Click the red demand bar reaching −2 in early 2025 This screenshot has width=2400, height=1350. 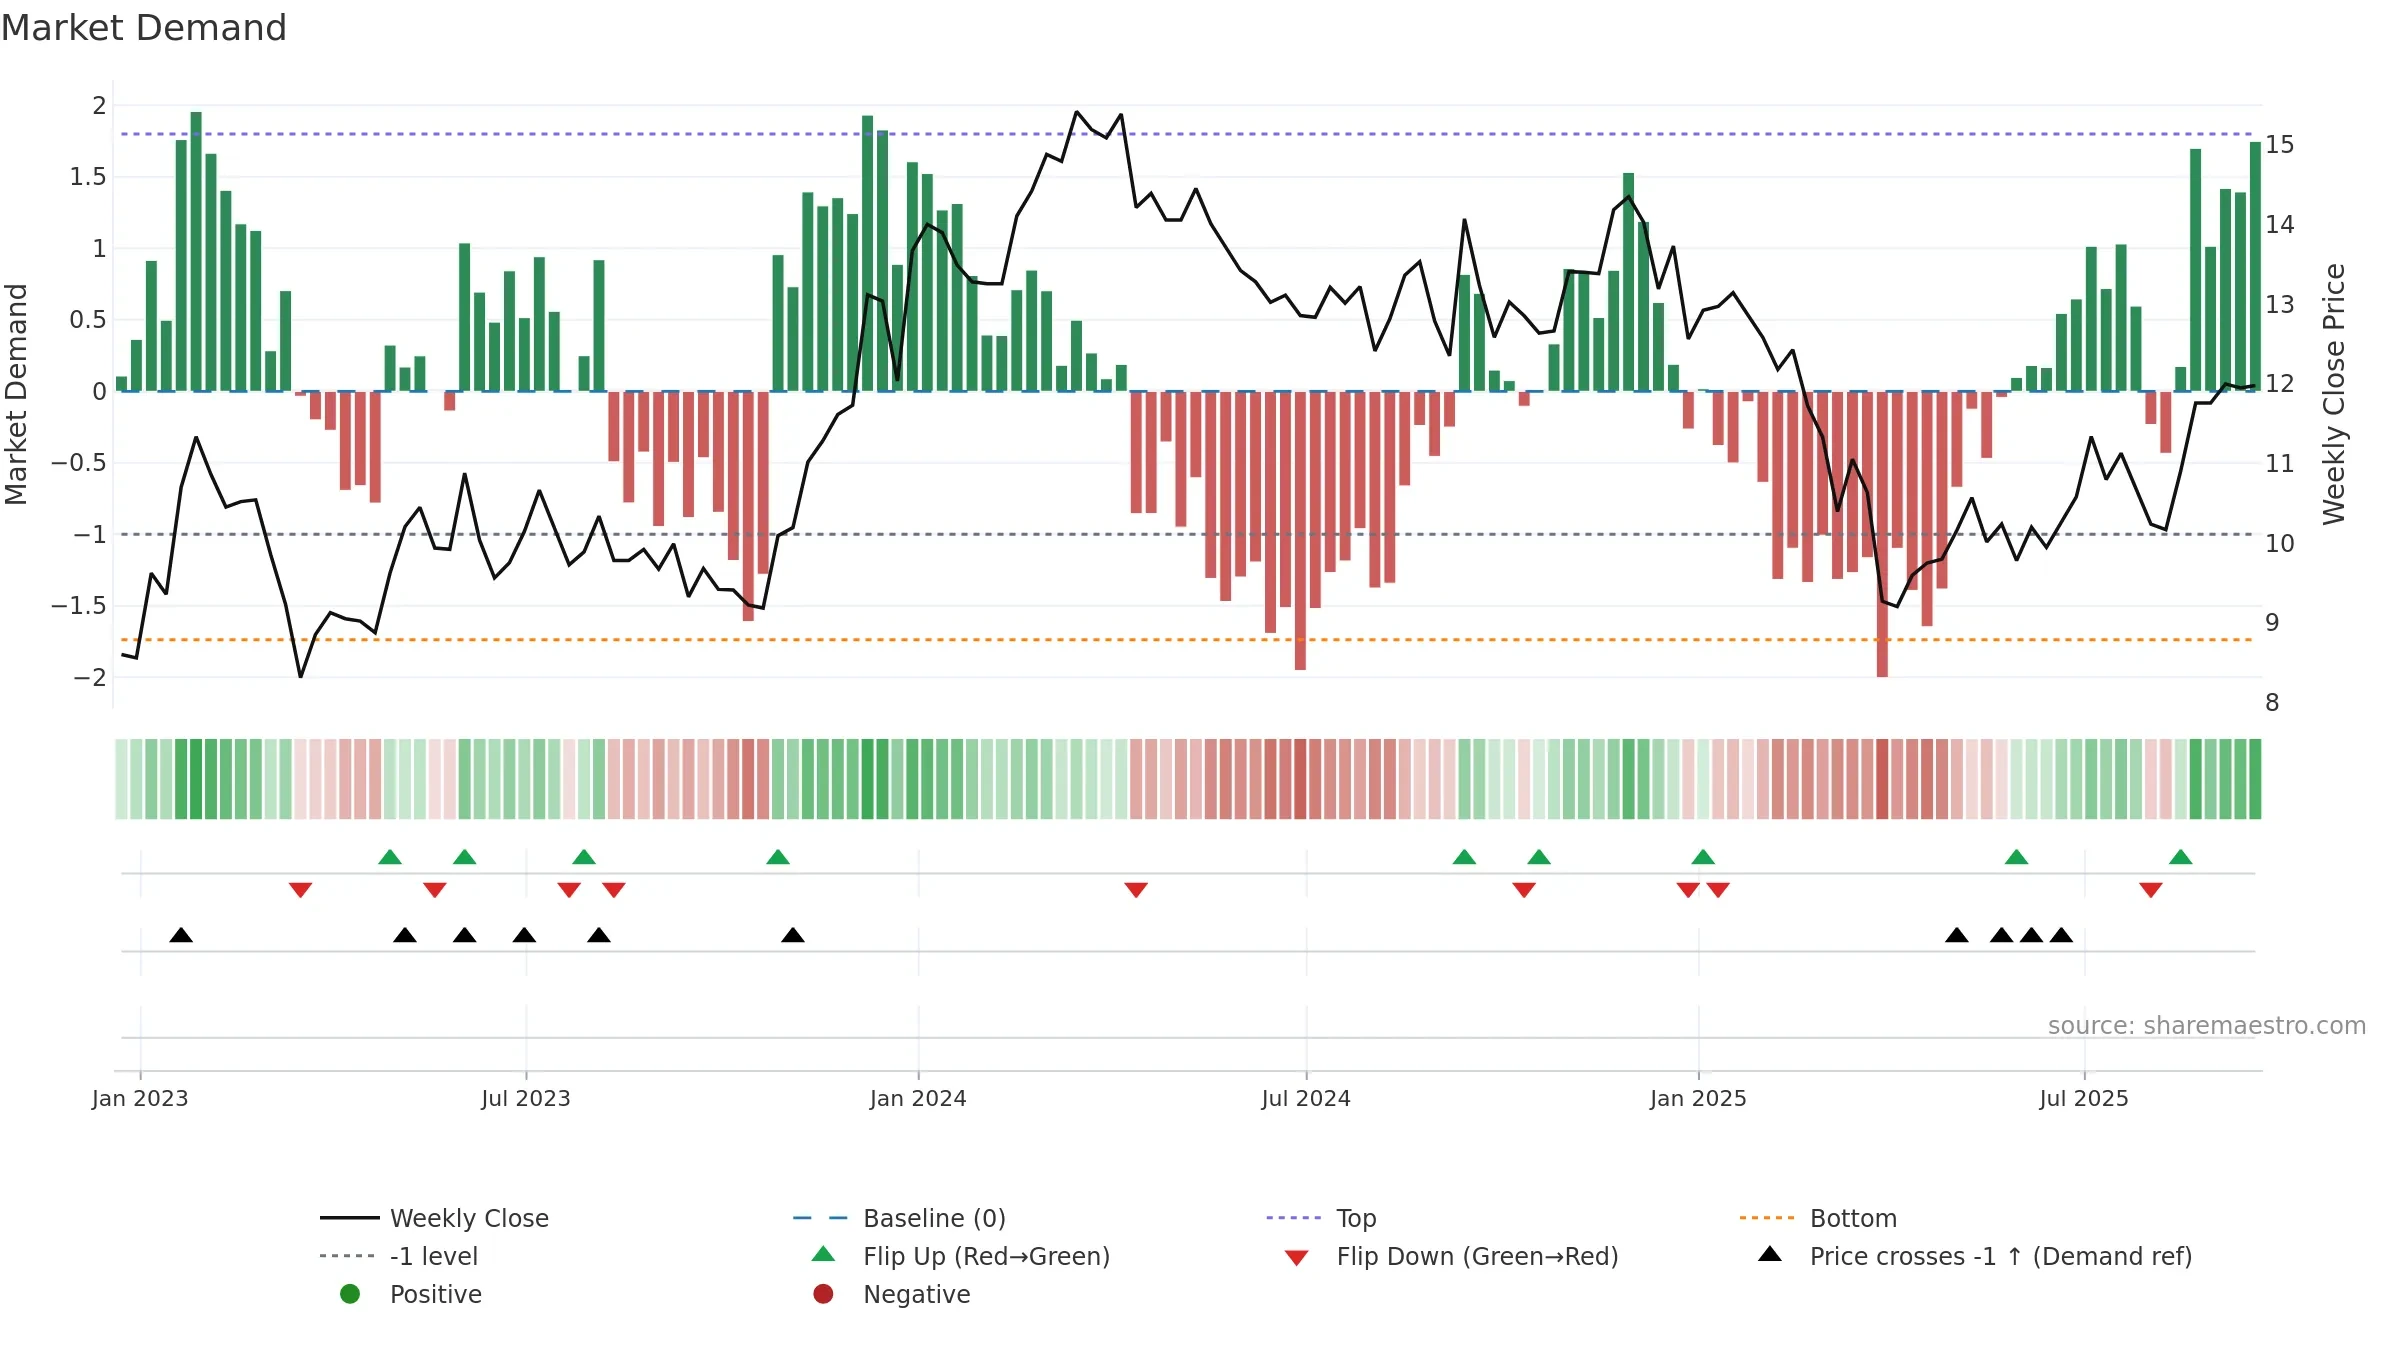tap(1882, 534)
